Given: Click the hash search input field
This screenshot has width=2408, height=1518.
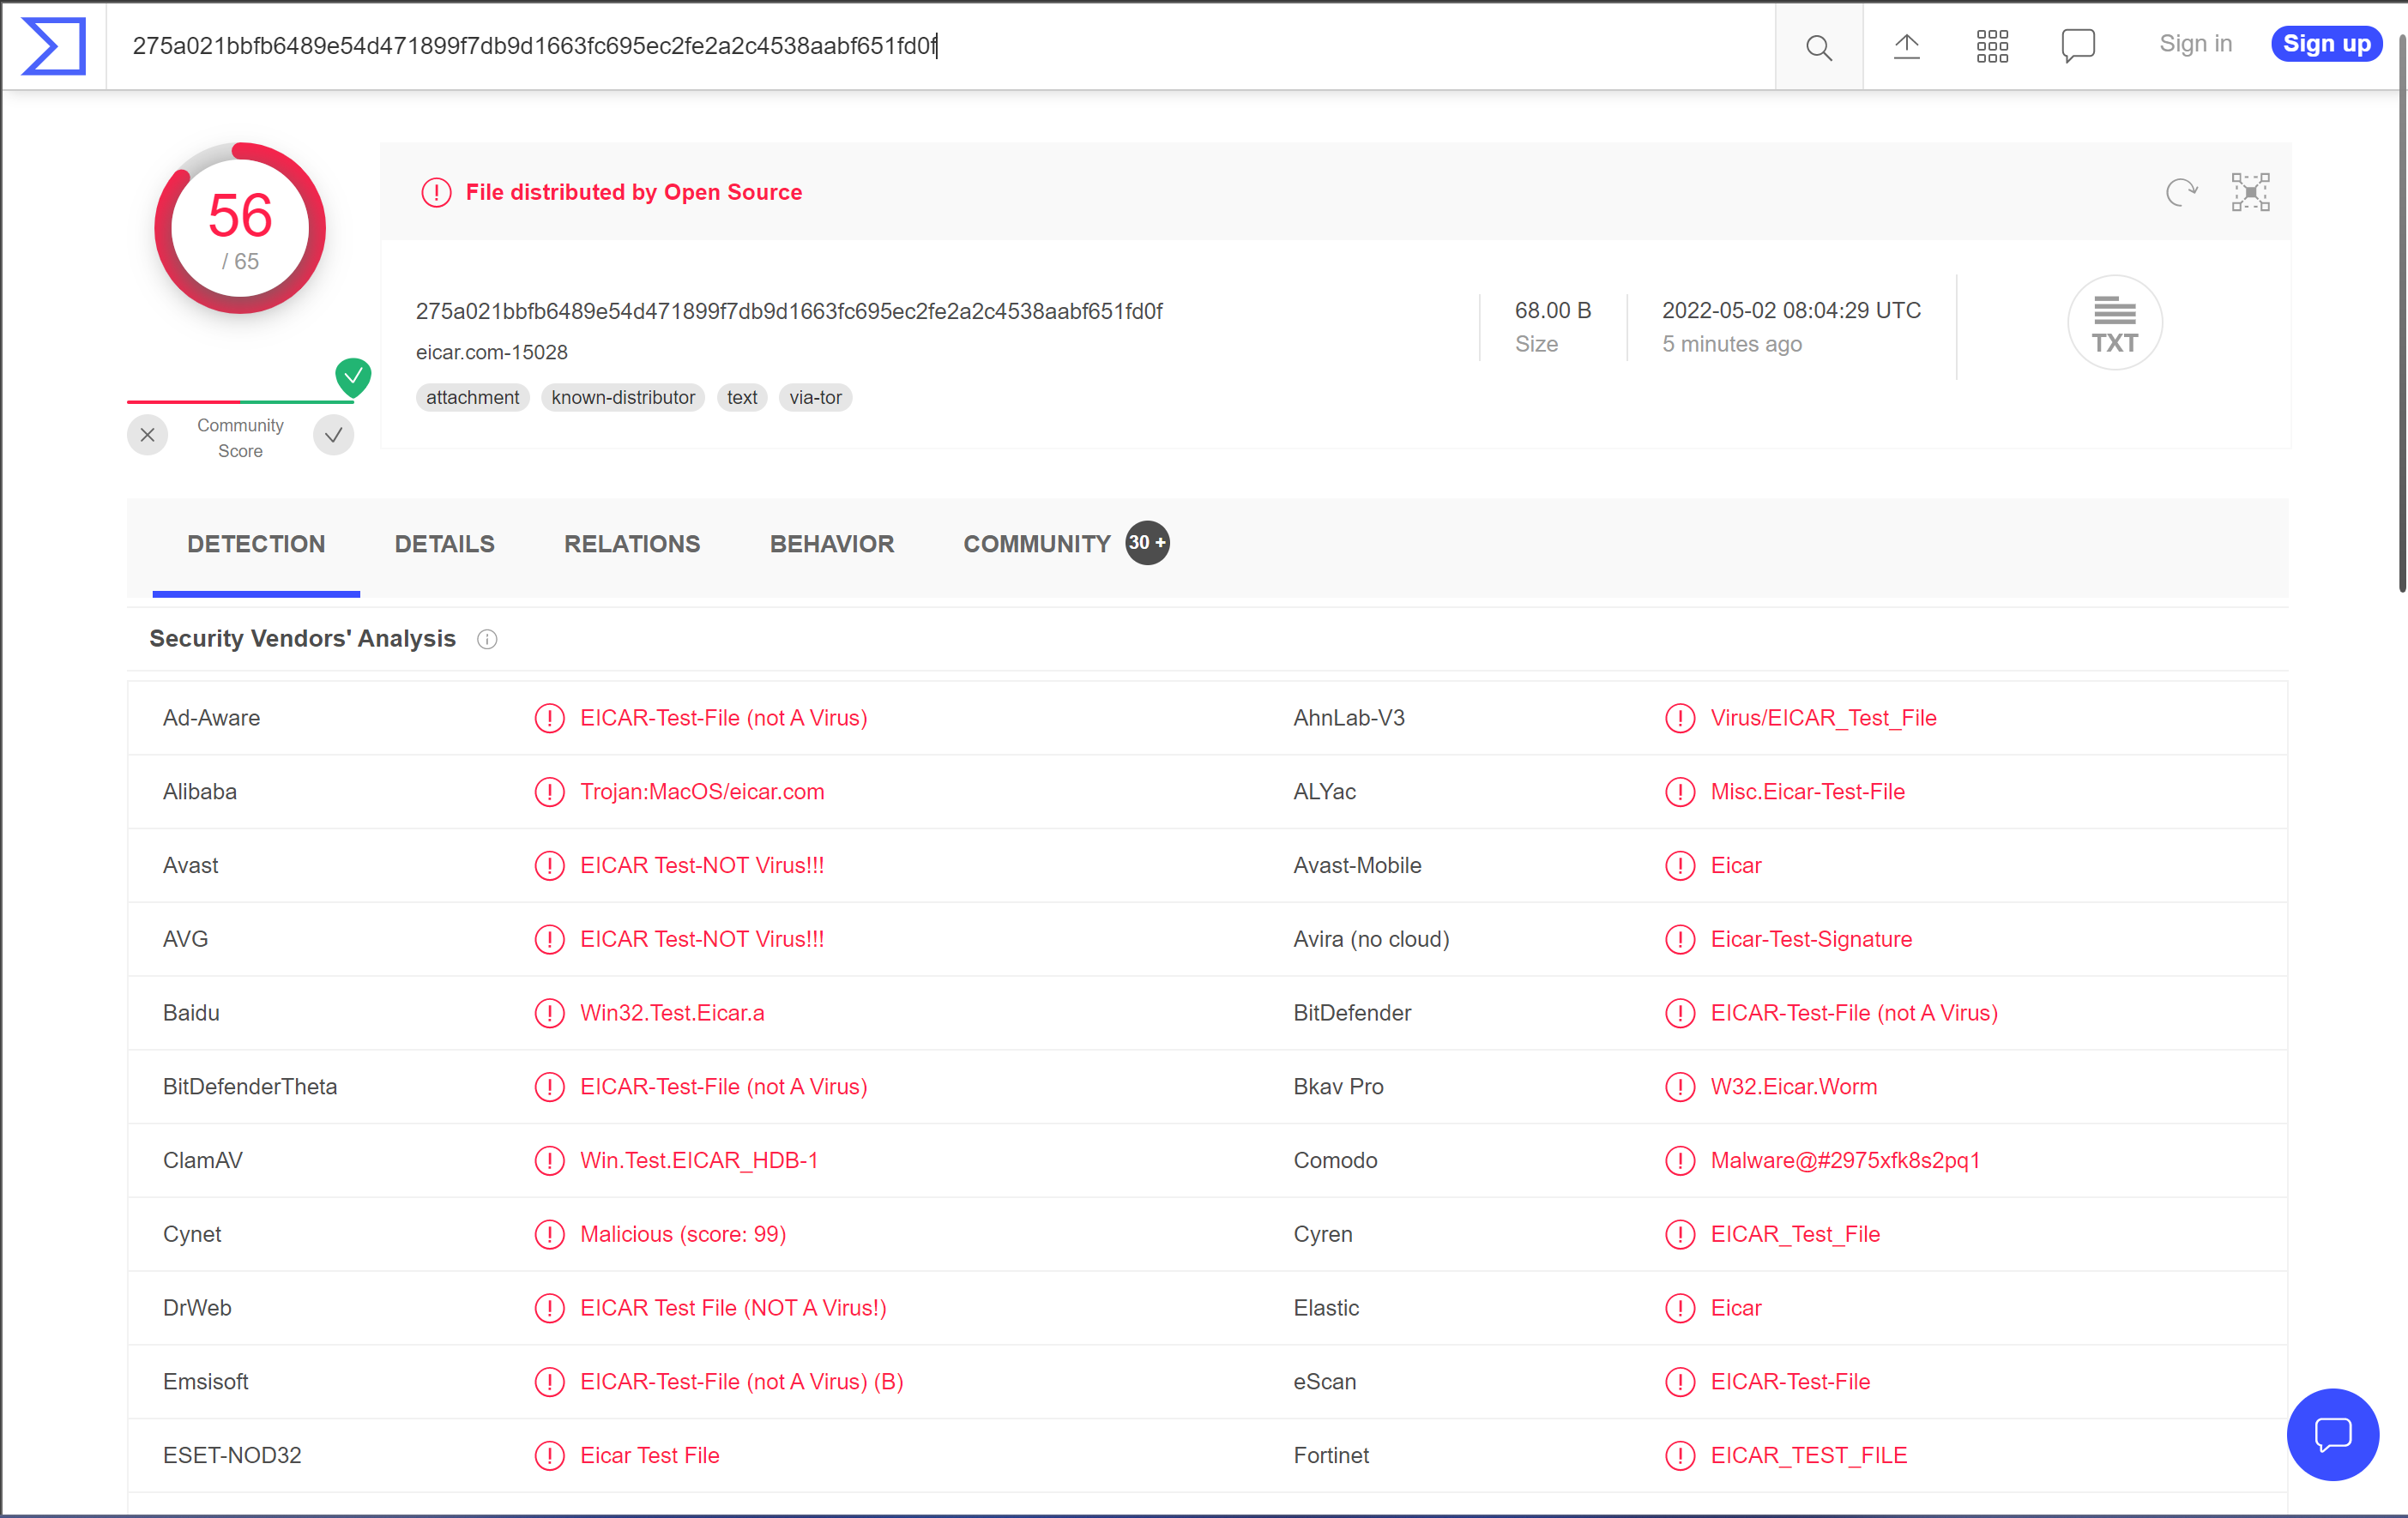Looking at the screenshot, I should 940,46.
